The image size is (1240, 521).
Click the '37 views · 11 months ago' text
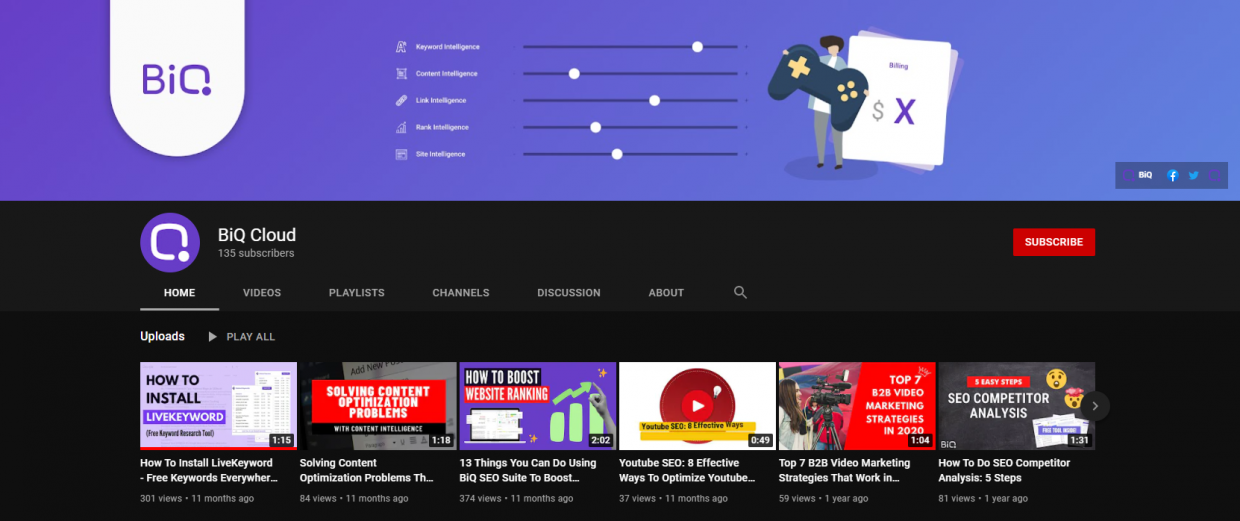pos(673,499)
